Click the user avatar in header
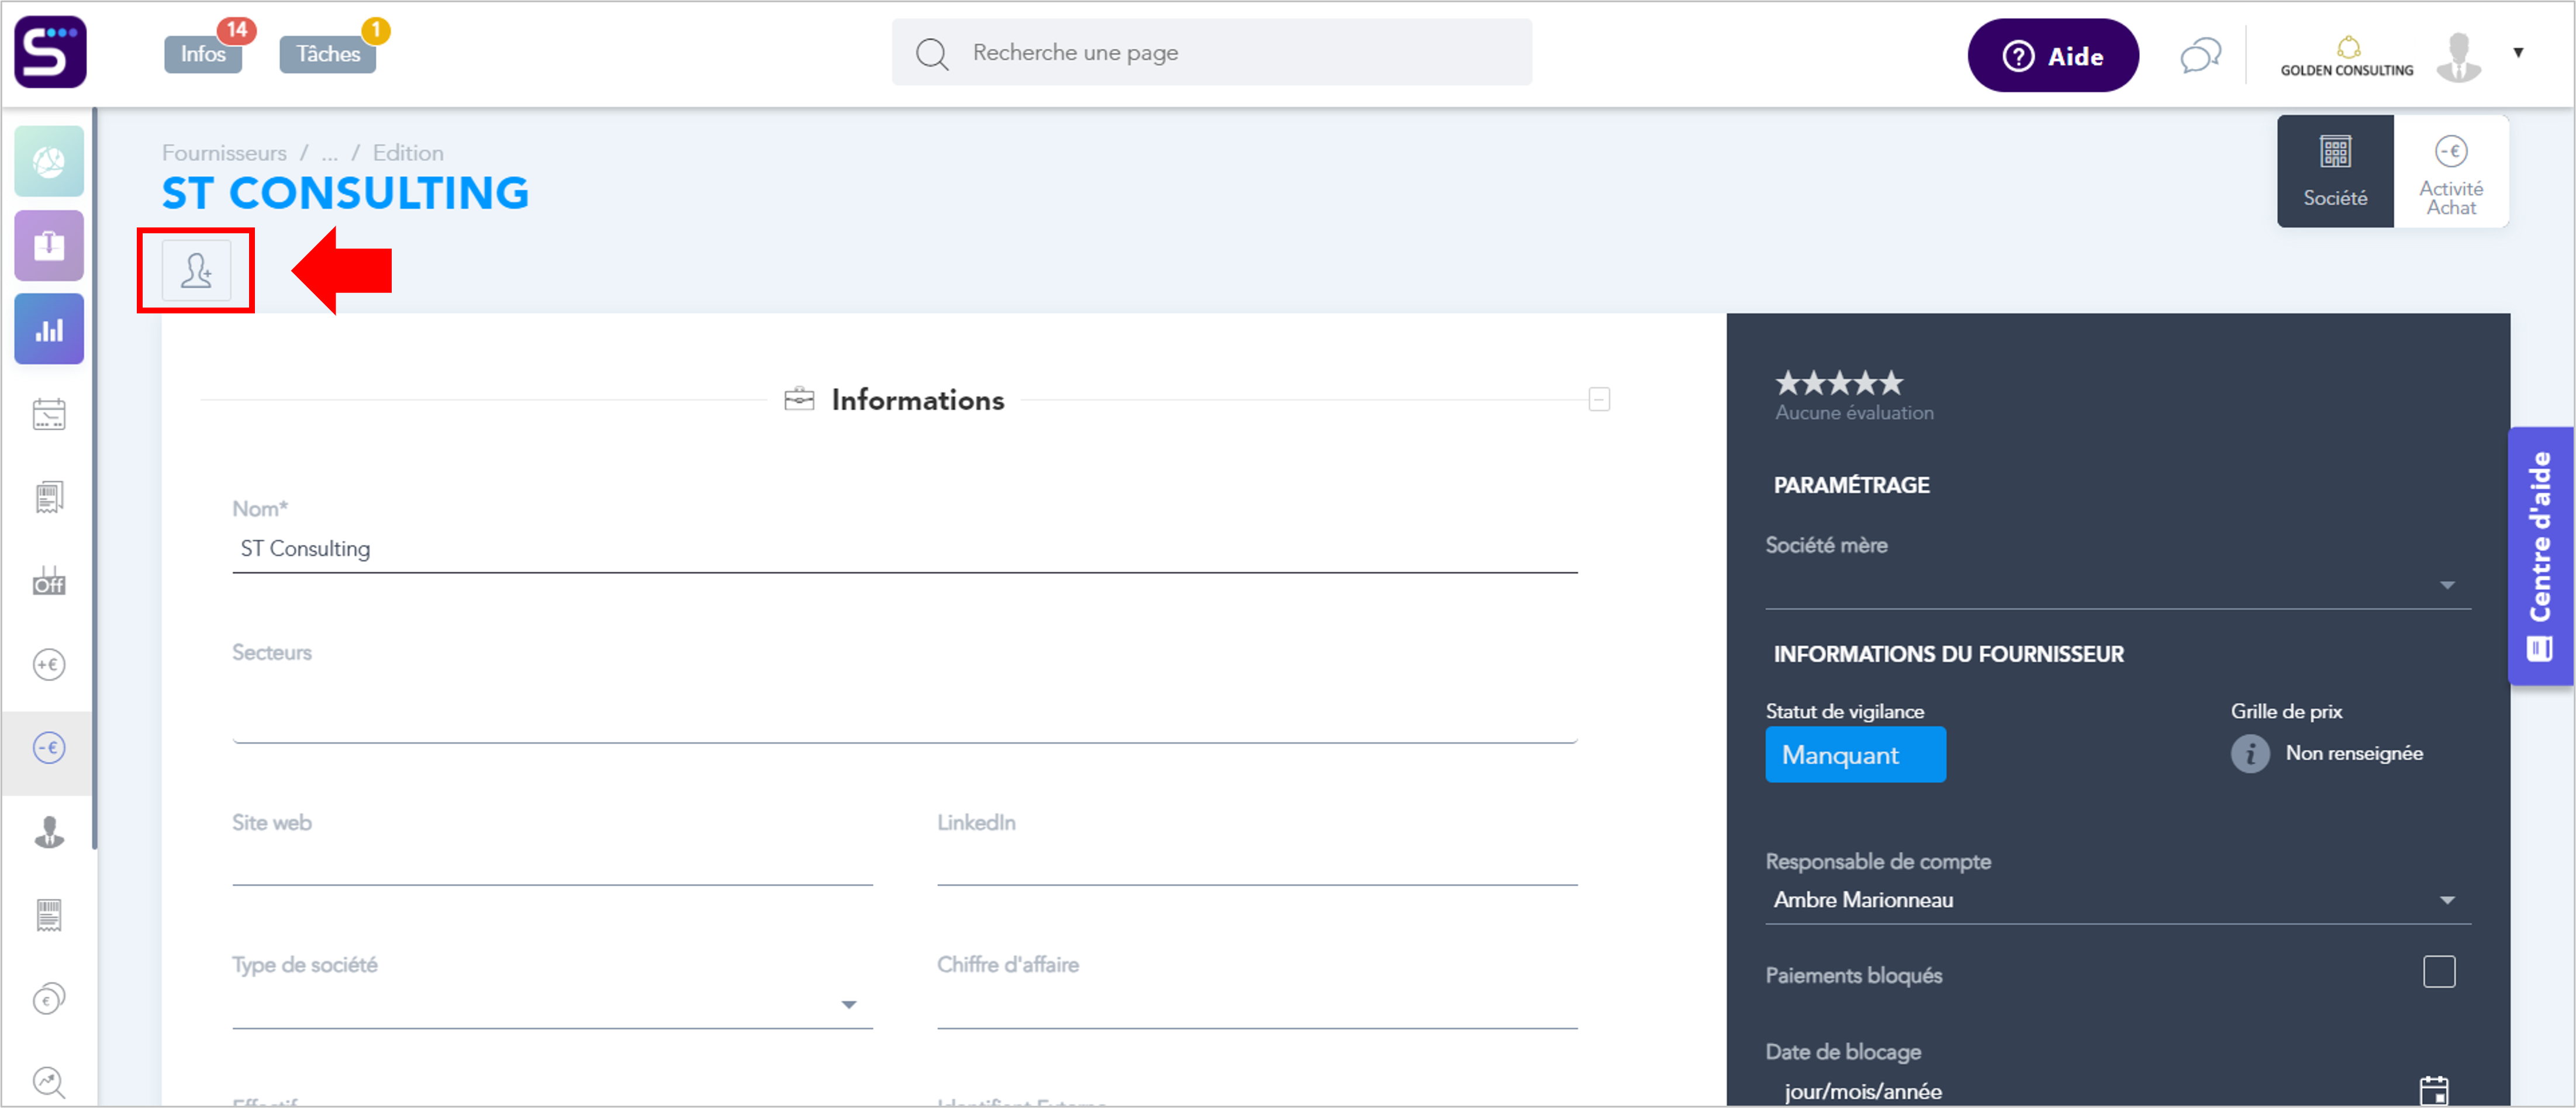The image size is (2576, 1108). (x=2458, y=56)
